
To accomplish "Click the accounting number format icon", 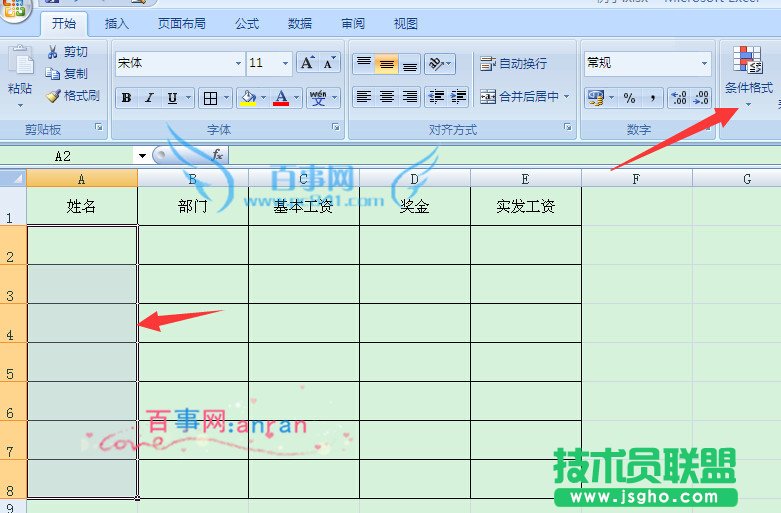I will point(596,98).
